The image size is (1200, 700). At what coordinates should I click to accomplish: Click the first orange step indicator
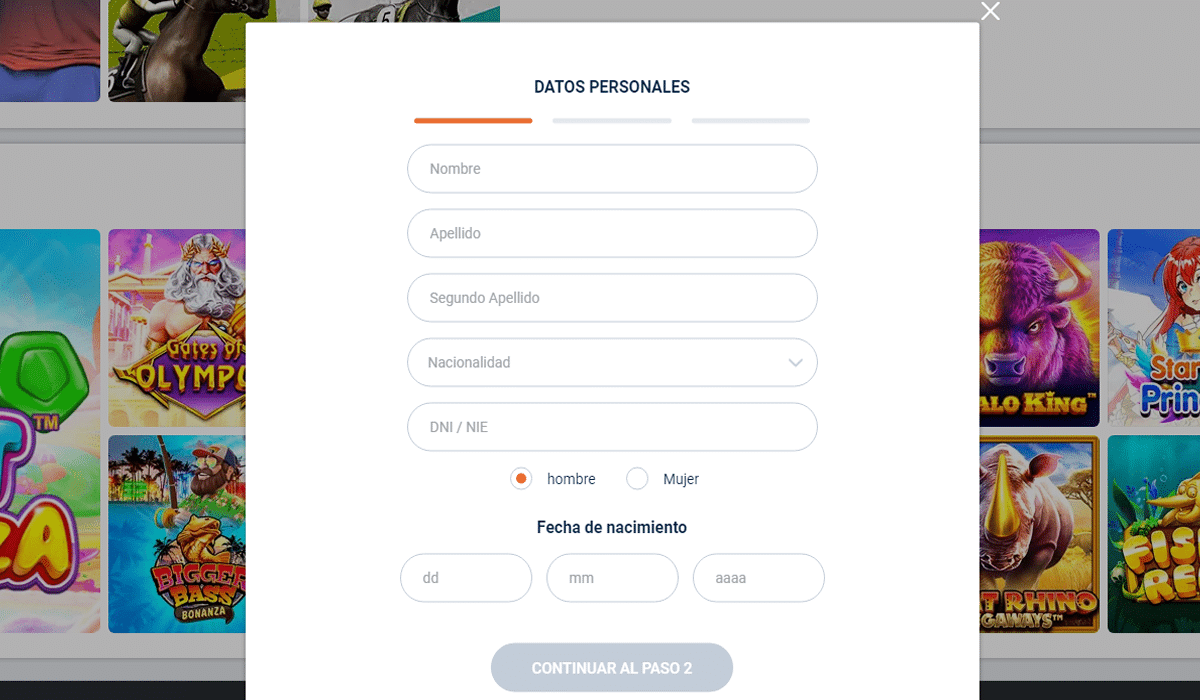(473, 121)
